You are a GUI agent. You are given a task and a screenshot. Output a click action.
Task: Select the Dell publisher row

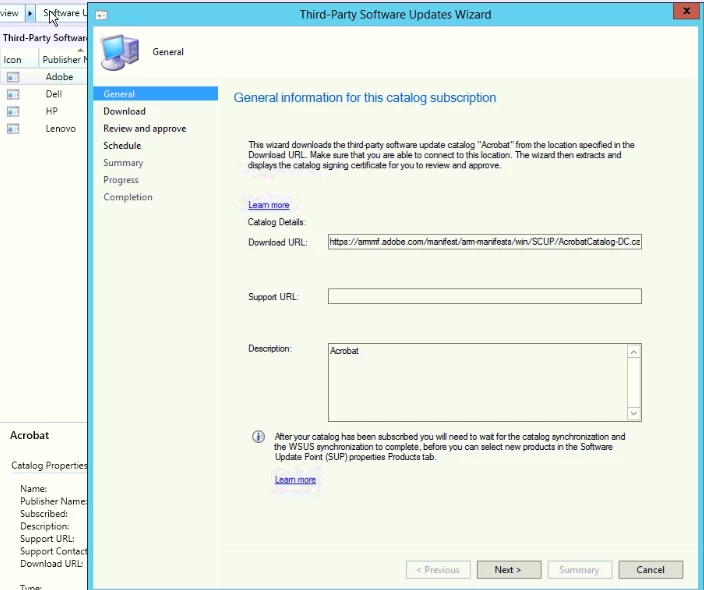click(x=43, y=94)
